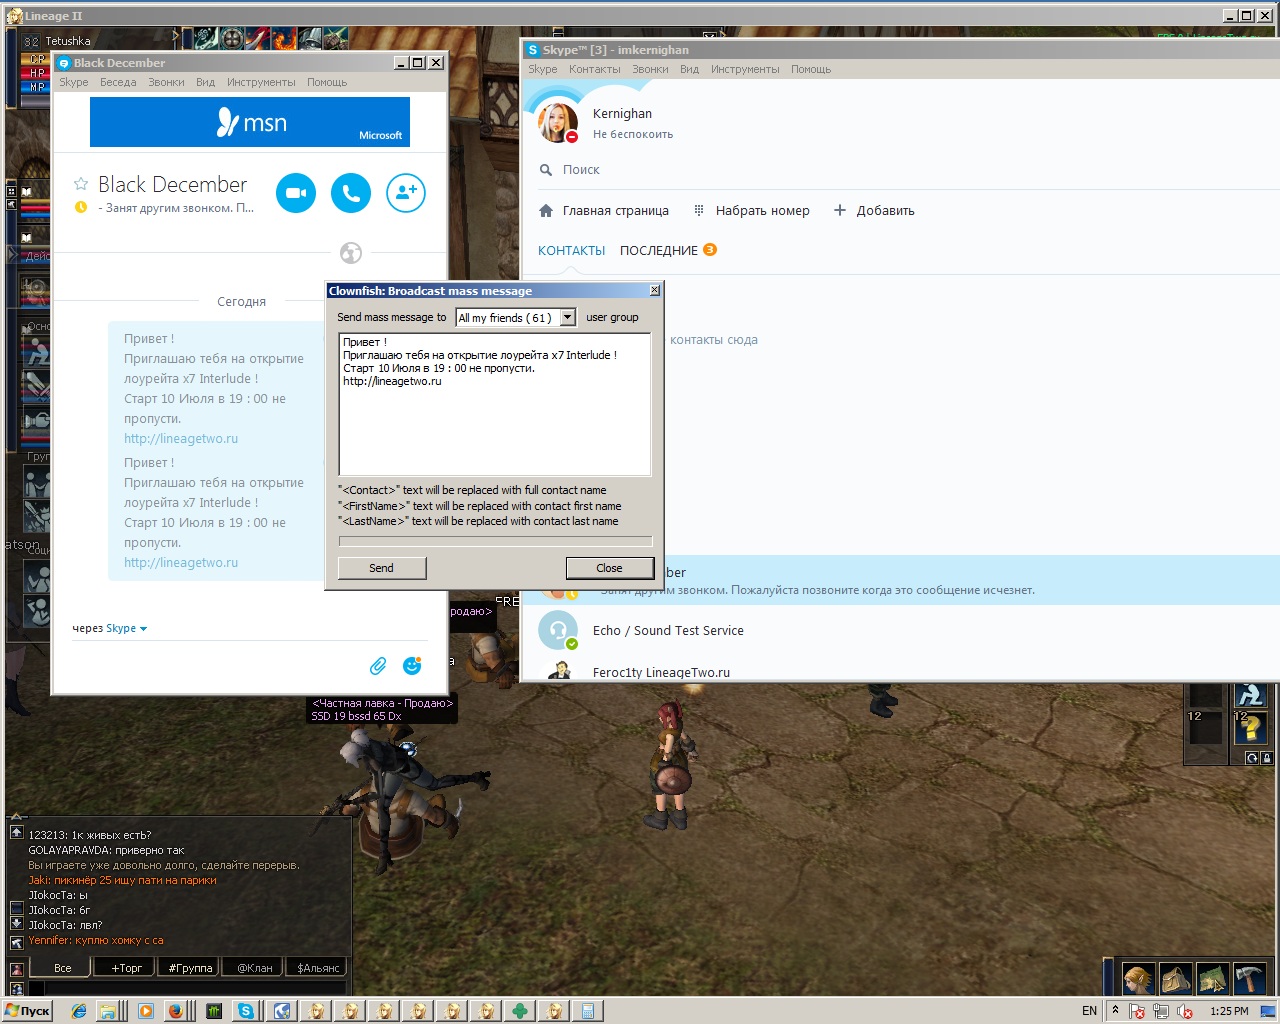This screenshot has width=1280, height=1024.
Task: Open the emoticon picker in the chat
Action: coord(412,665)
